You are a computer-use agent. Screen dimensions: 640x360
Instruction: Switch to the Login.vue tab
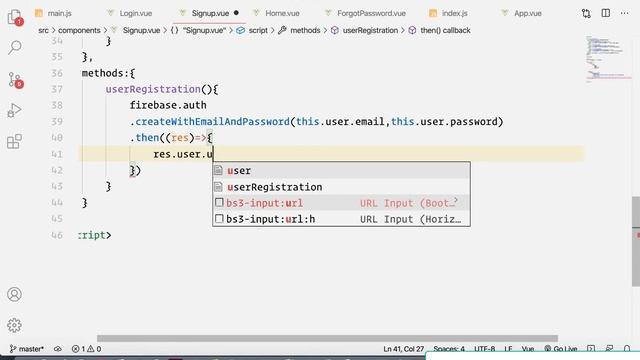tap(130, 13)
